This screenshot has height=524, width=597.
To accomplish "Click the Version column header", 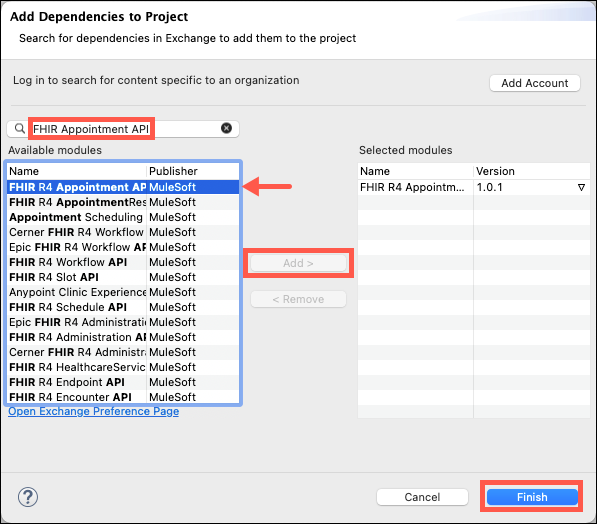I will (x=532, y=171).
